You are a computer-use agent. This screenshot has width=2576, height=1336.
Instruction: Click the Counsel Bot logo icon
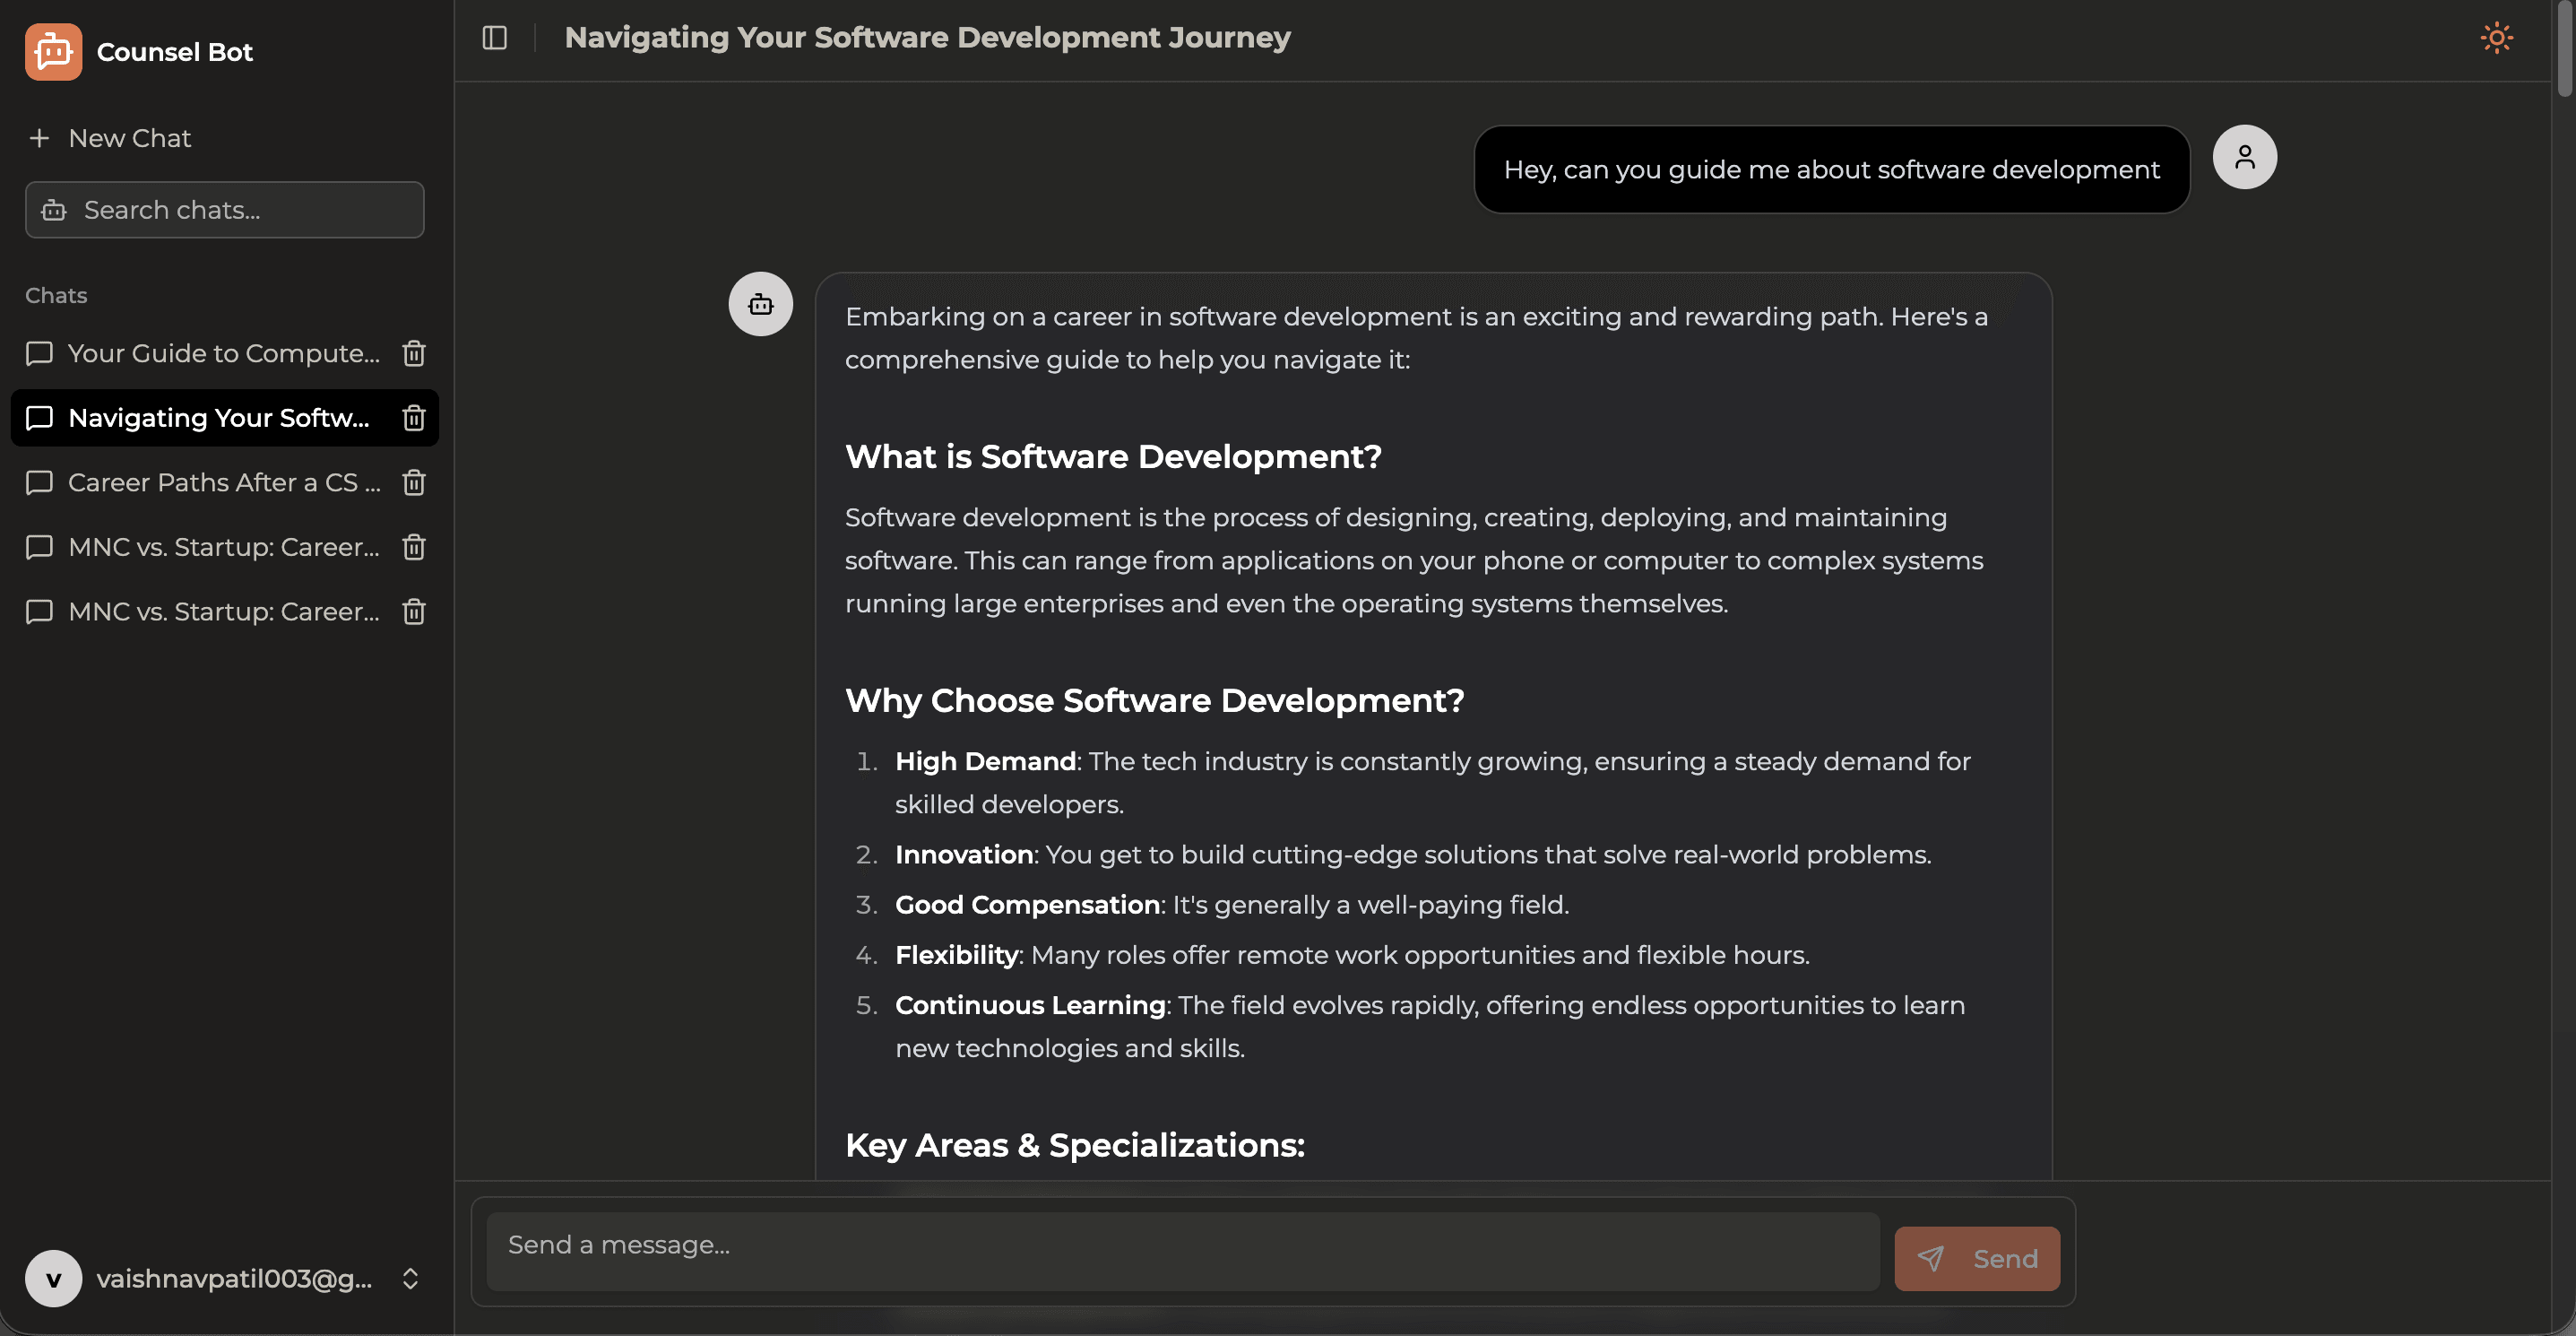(x=53, y=51)
